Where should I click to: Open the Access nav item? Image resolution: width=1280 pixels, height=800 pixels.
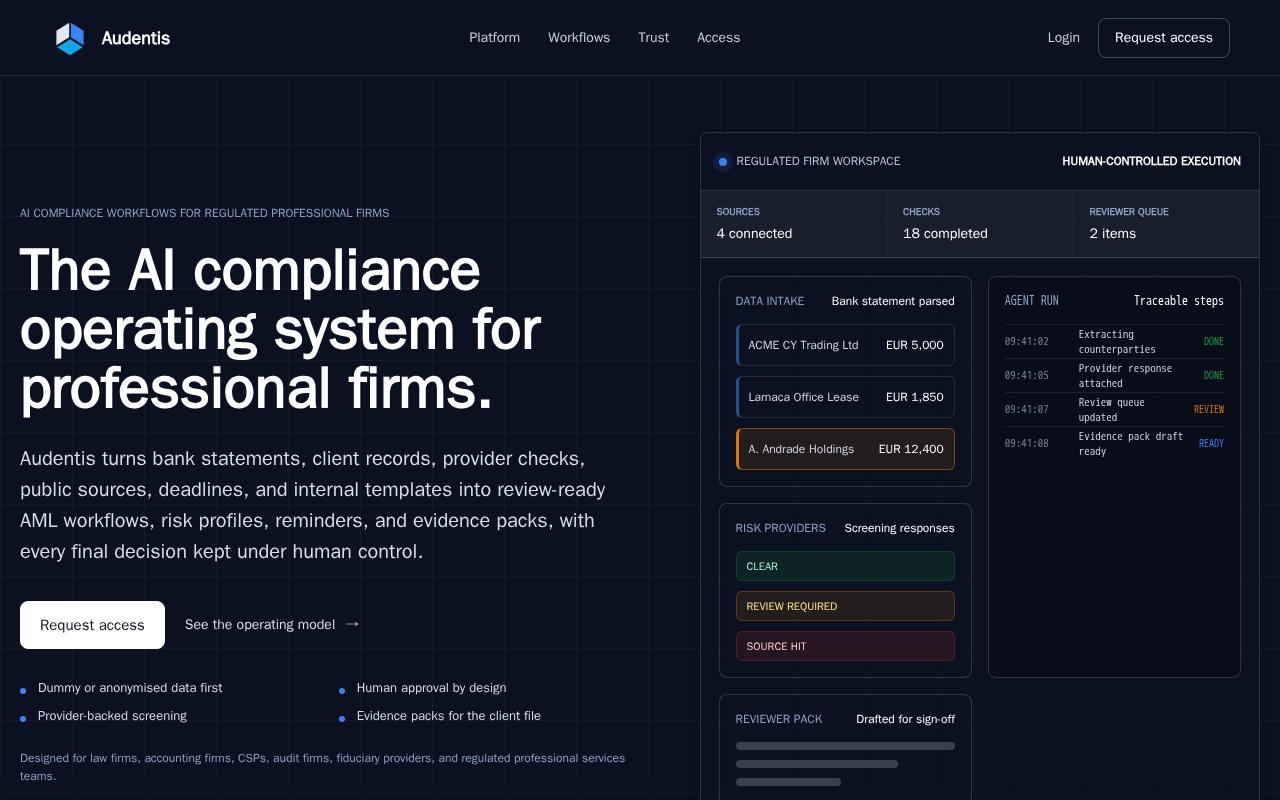[x=719, y=38]
